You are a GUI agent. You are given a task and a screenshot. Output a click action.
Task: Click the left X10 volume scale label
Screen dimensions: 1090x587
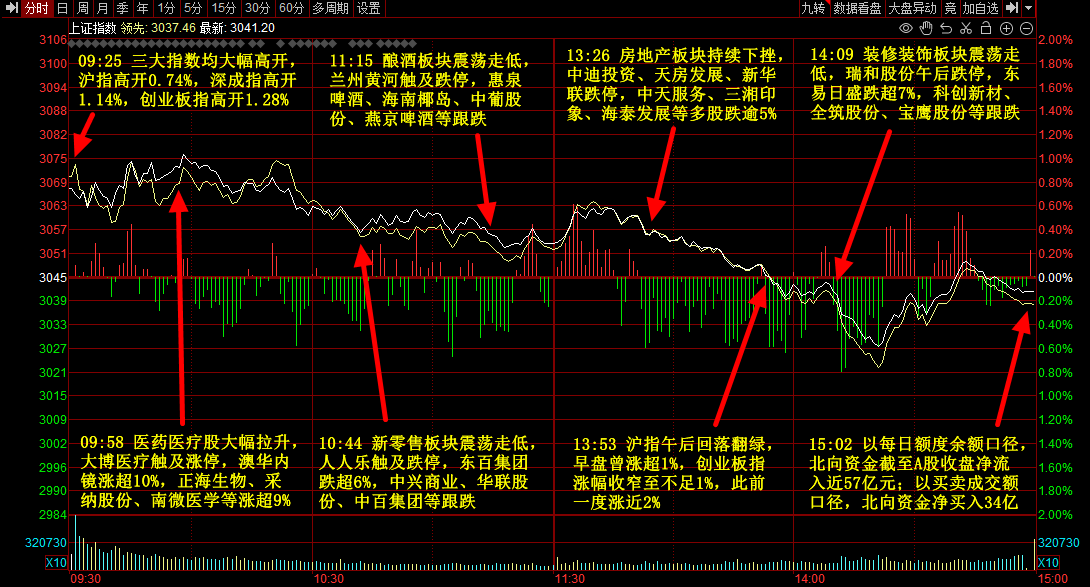[56, 563]
